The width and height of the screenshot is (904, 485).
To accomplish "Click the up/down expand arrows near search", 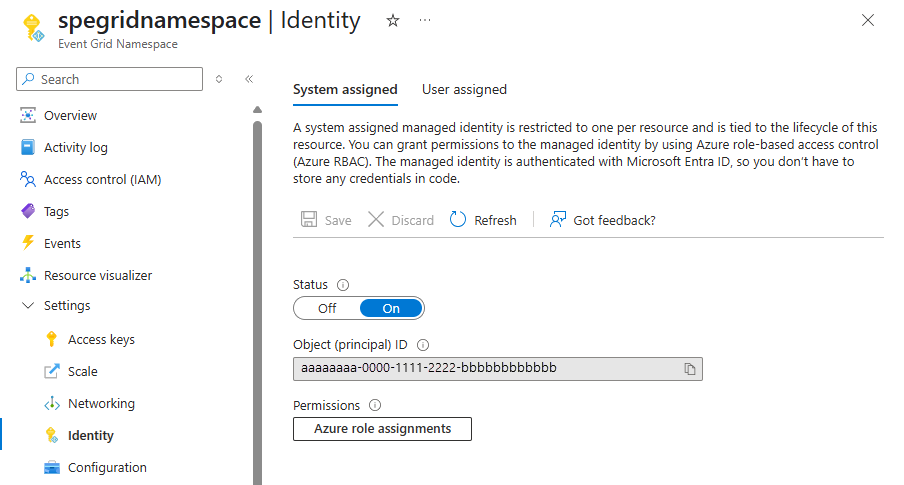I will (x=219, y=79).
